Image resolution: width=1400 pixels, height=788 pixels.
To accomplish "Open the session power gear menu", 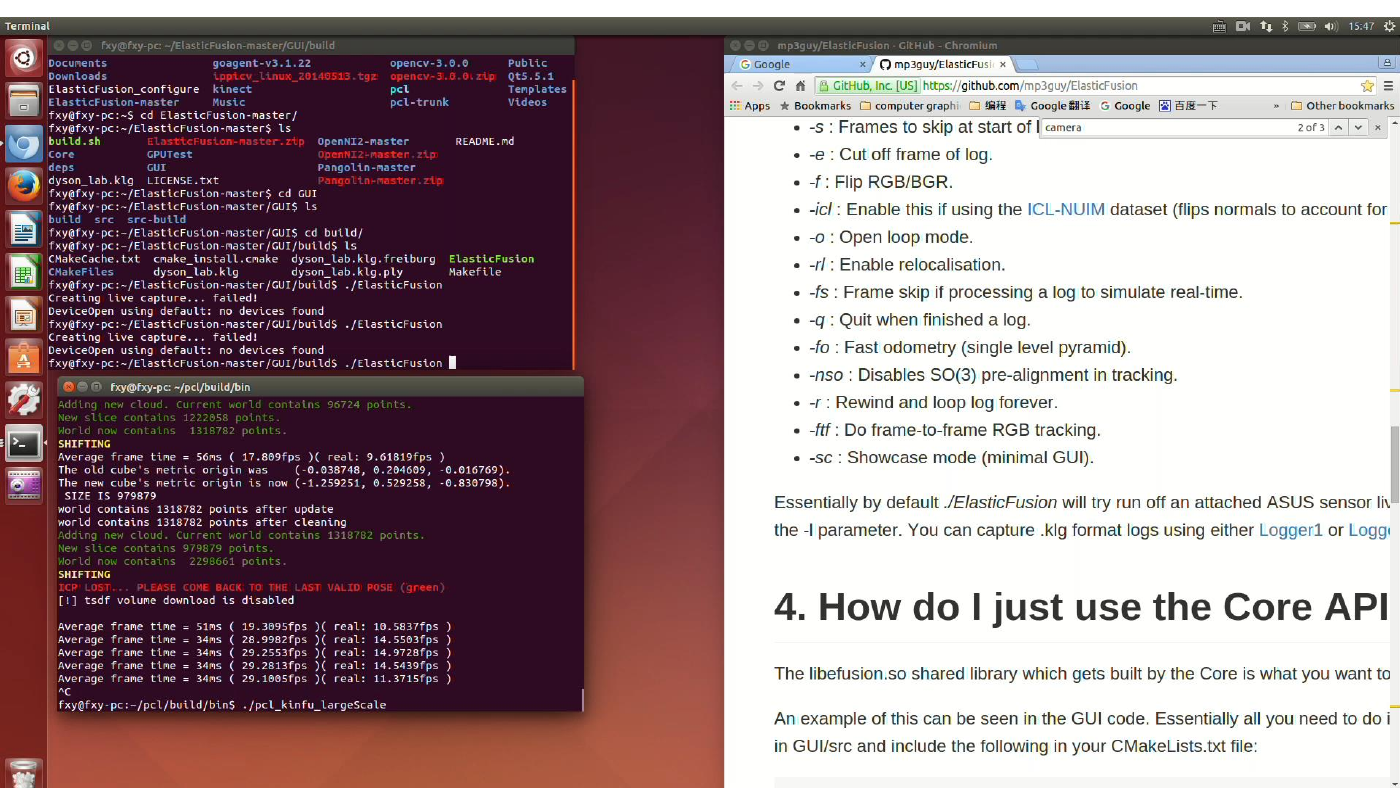I will click(1389, 26).
